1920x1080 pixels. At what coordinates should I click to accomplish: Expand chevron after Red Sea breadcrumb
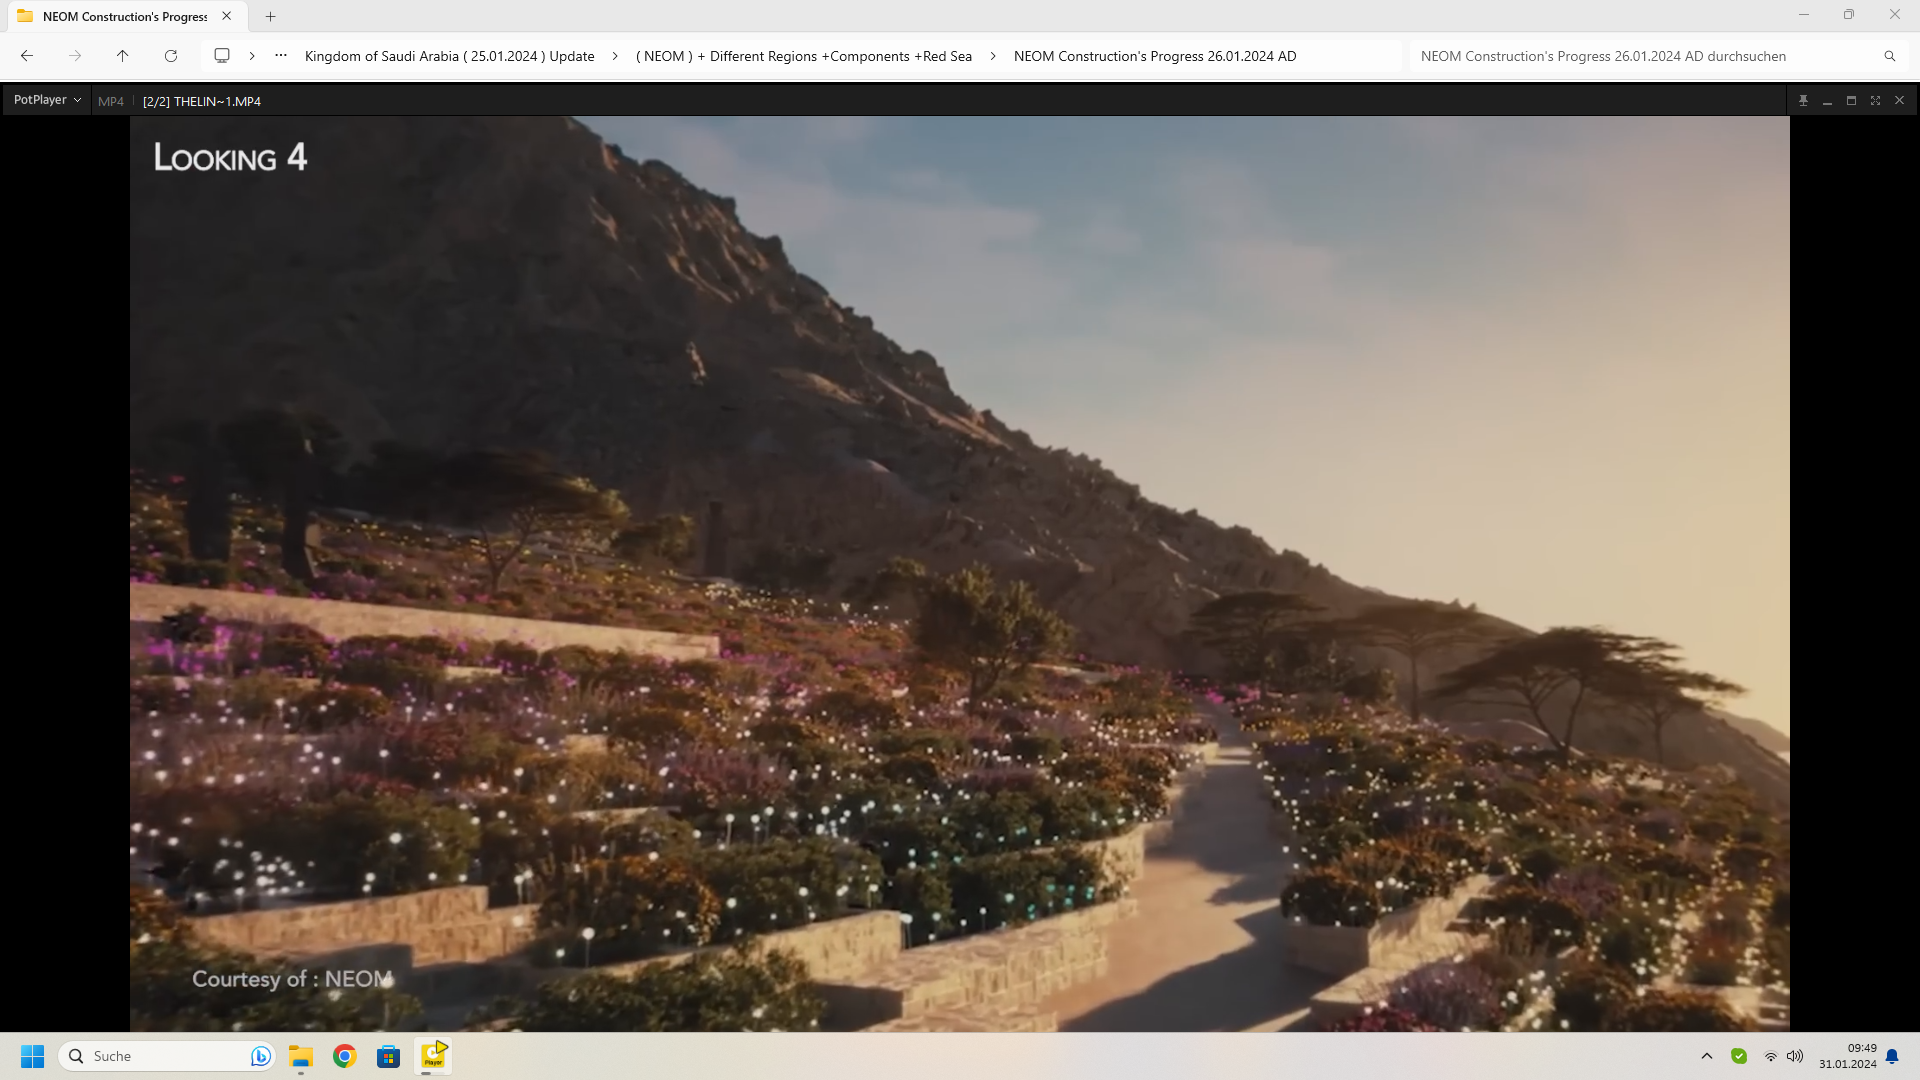pyautogui.click(x=993, y=56)
